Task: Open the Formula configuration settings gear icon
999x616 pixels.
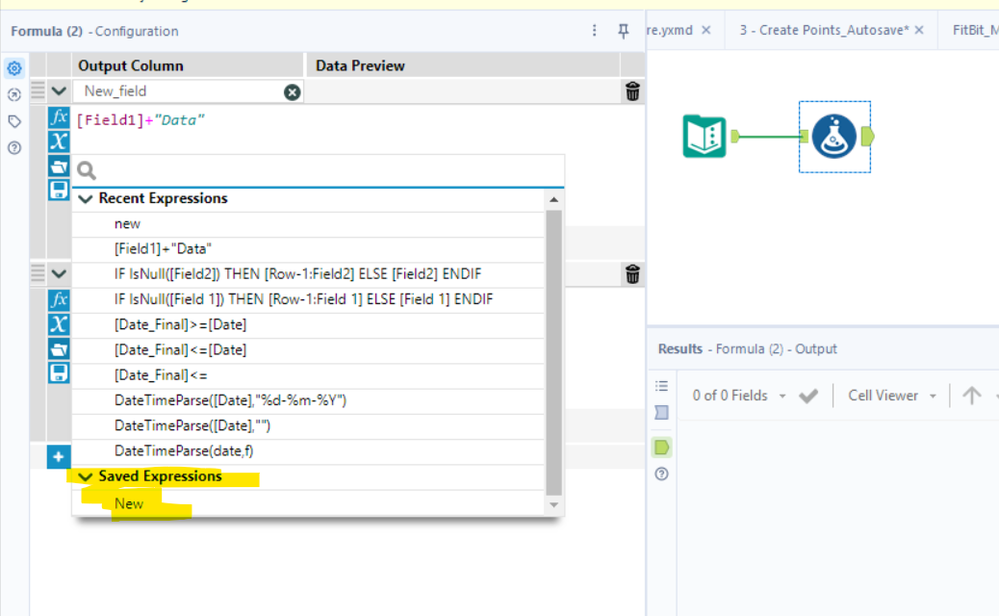Action: pos(14,68)
